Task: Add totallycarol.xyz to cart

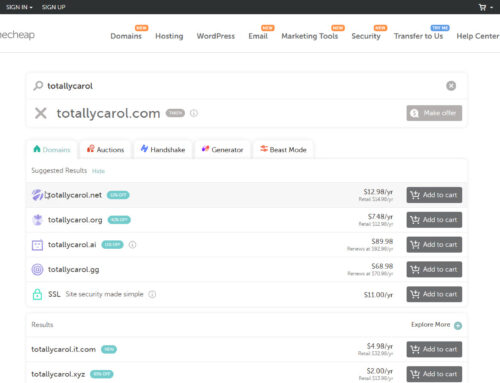Action: [x=434, y=374]
